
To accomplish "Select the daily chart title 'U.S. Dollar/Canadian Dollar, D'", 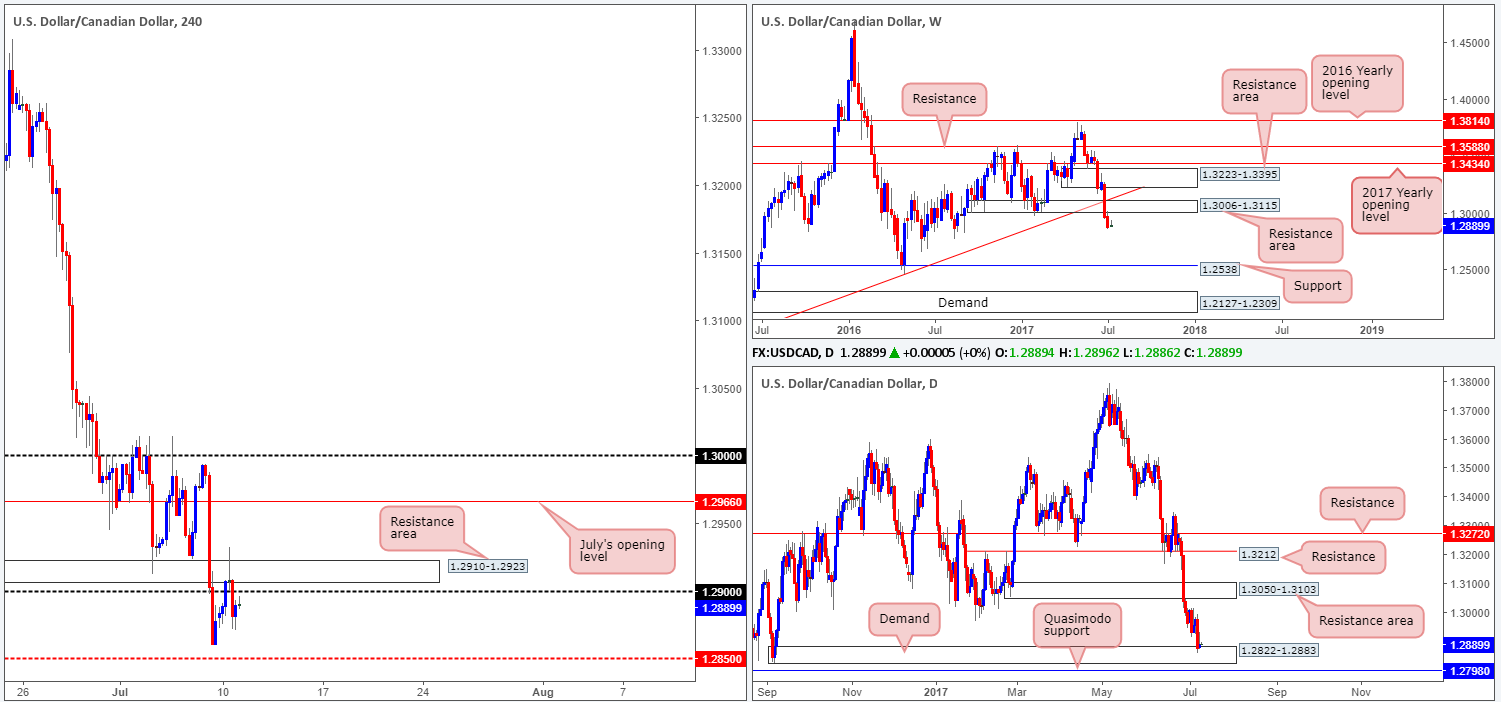I will pos(850,384).
